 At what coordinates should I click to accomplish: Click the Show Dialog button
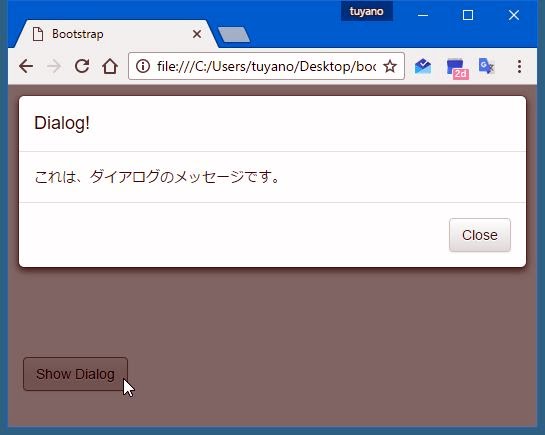pyautogui.click(x=75, y=374)
